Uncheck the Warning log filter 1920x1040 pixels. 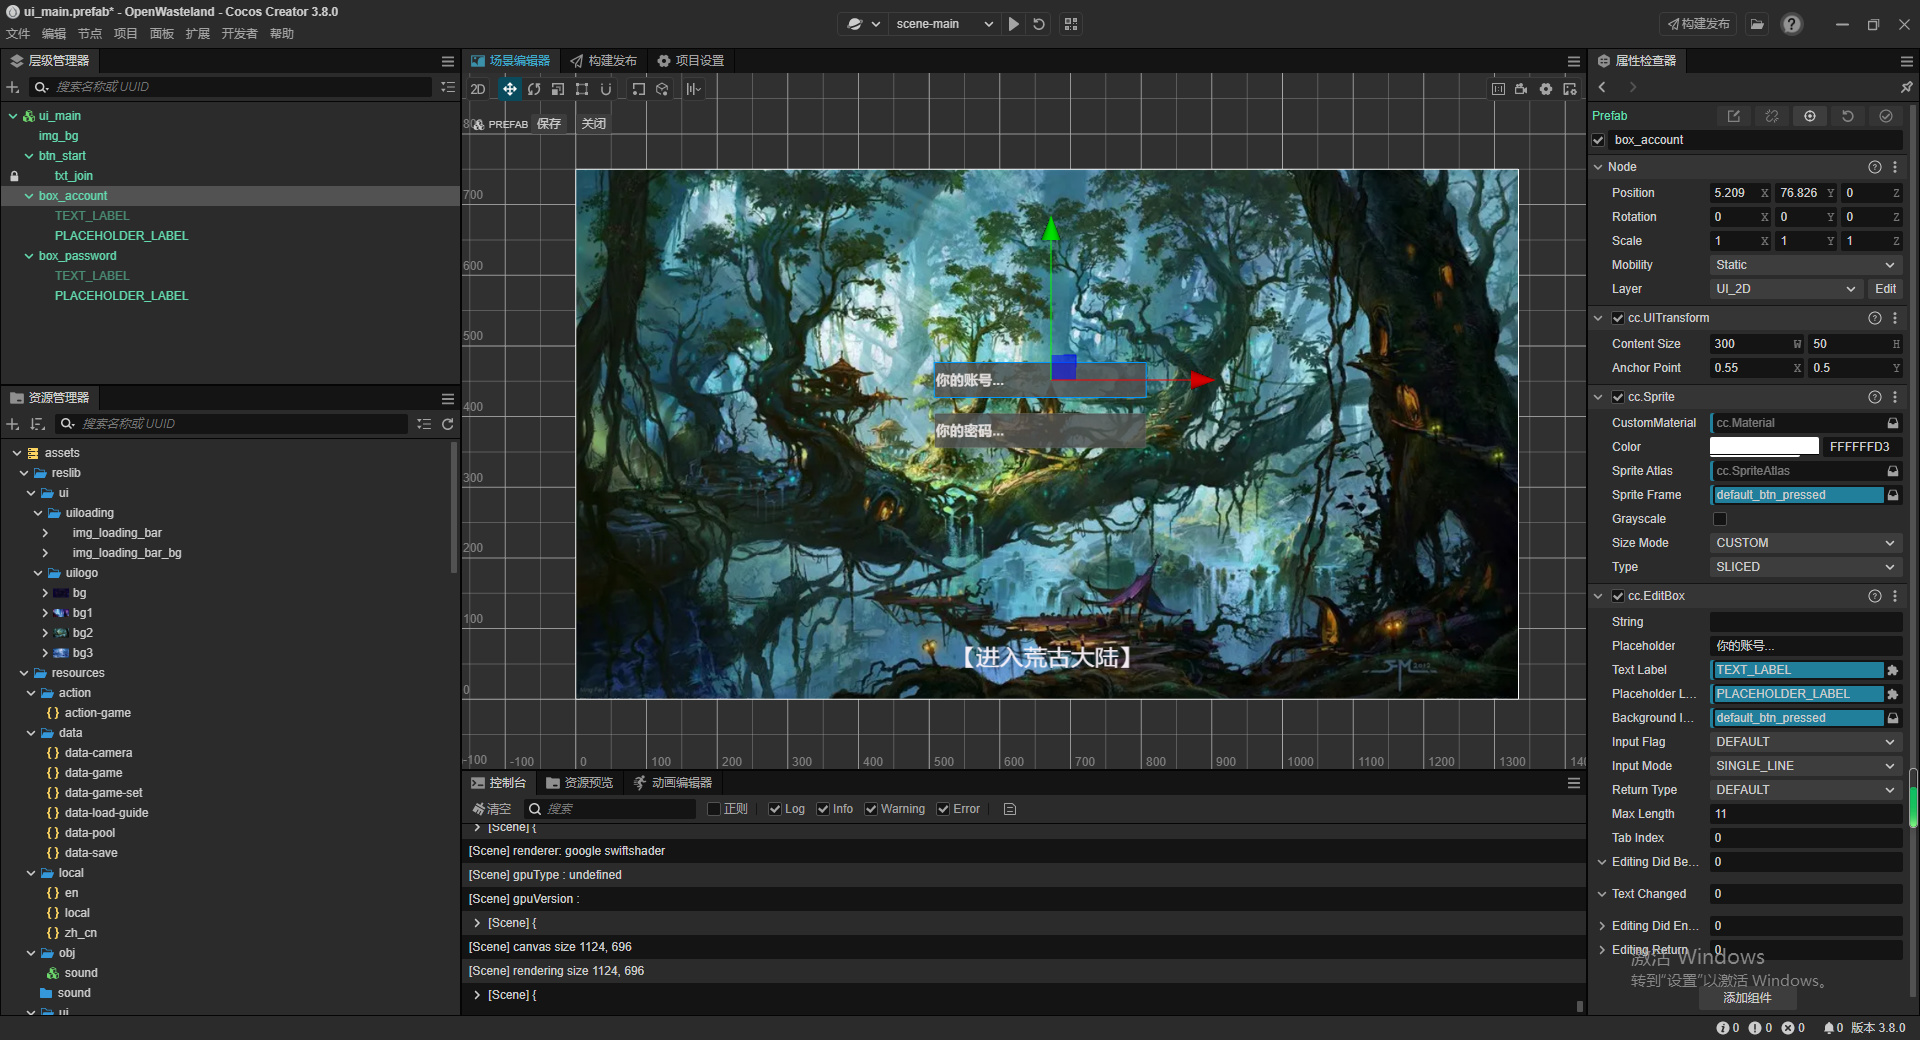pos(871,809)
